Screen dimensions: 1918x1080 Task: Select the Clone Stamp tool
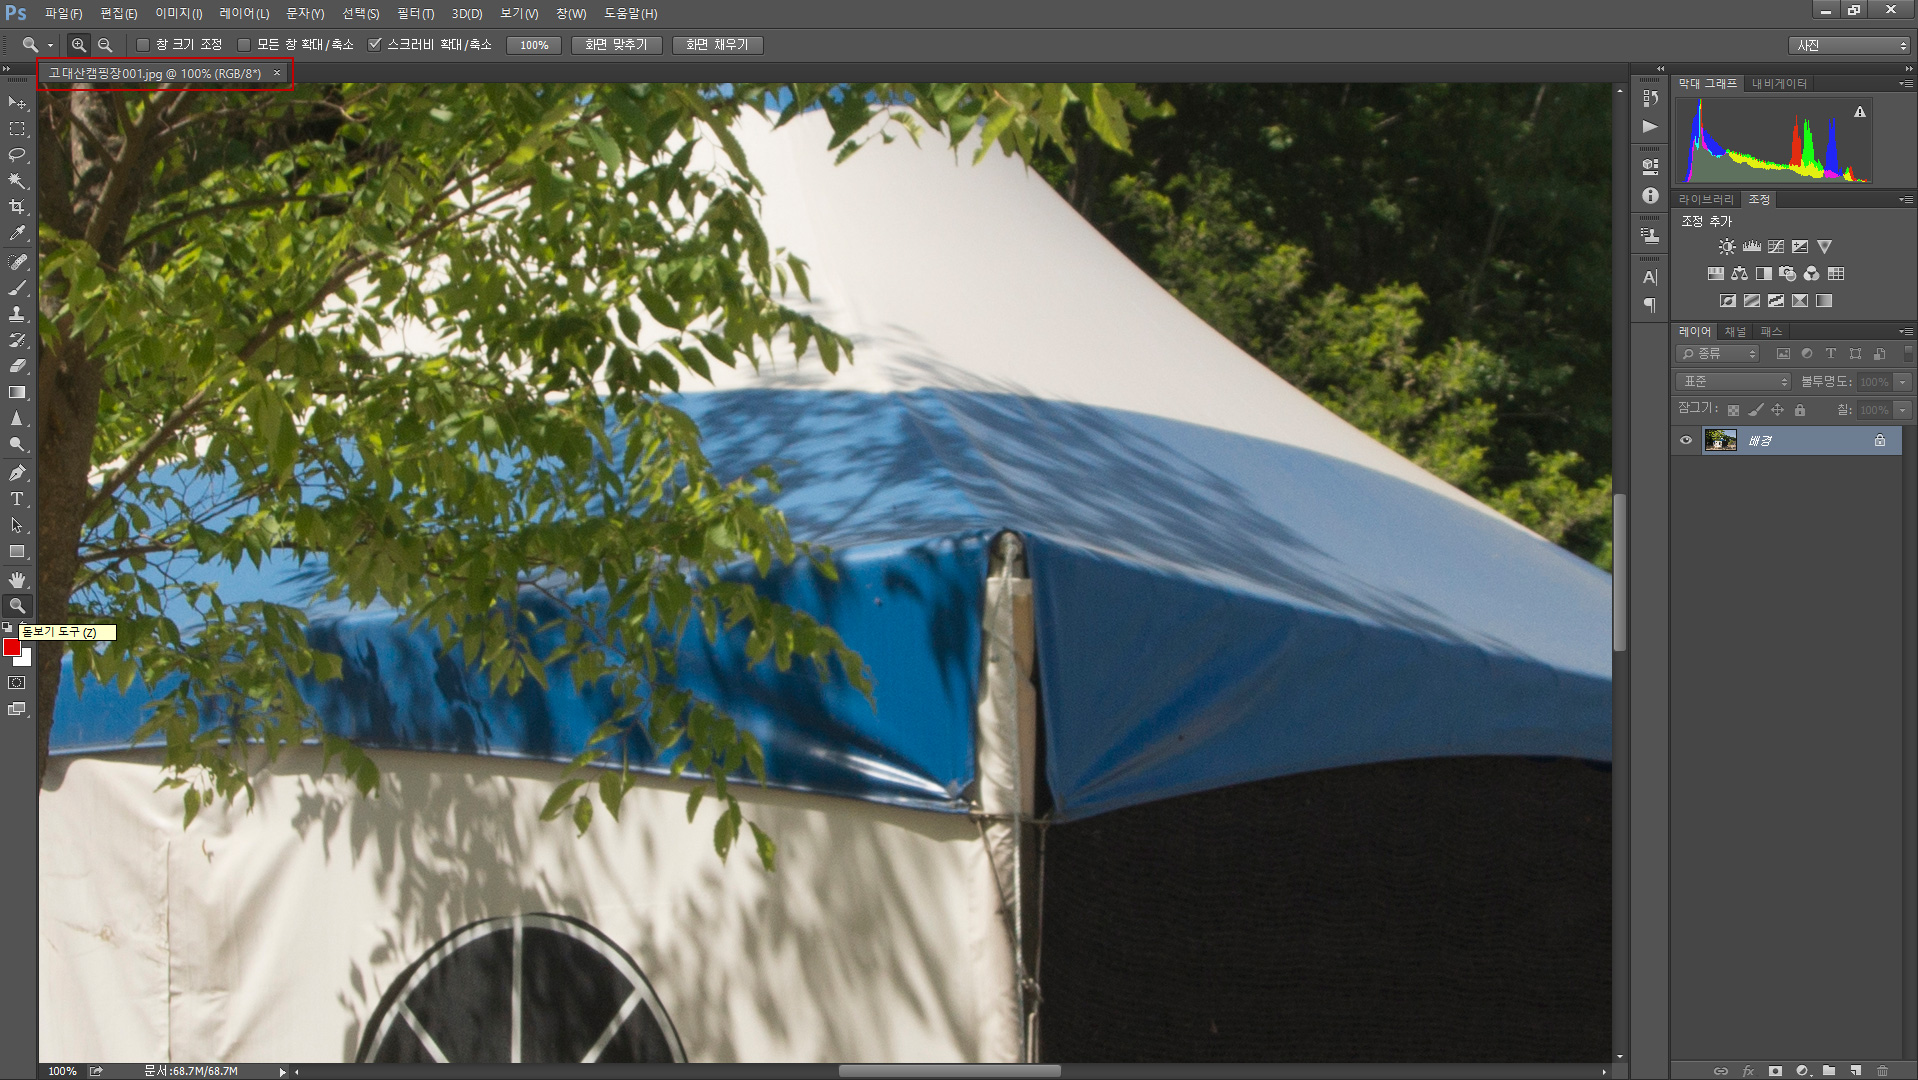click(x=17, y=314)
